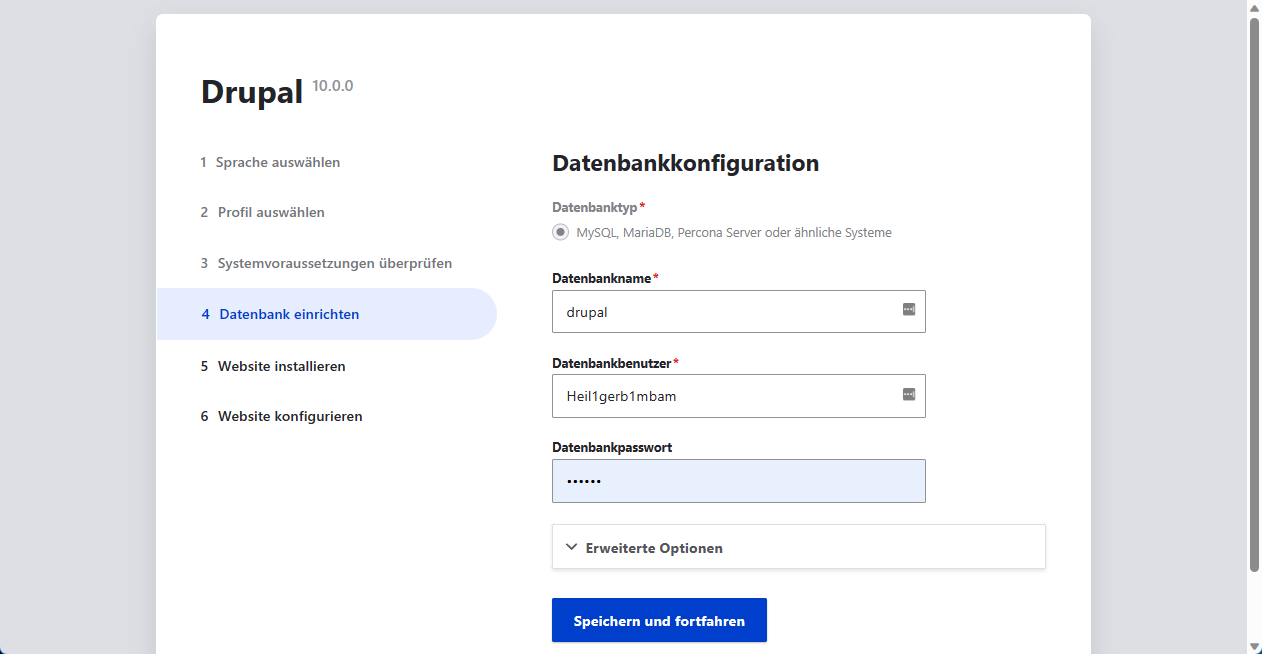The width and height of the screenshot is (1262, 654).
Task: Select step 1 Sprache auswählen
Action: click(x=278, y=161)
